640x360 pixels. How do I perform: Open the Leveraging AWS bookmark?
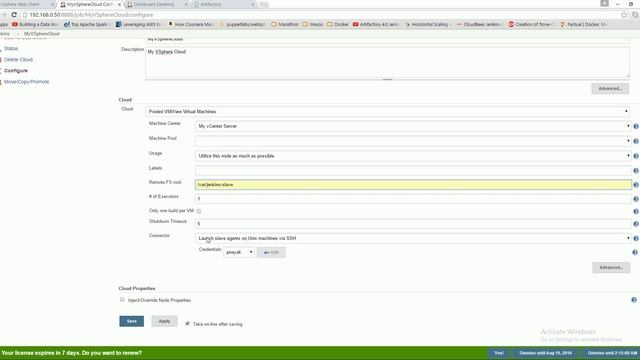pyautogui.click(x=138, y=24)
